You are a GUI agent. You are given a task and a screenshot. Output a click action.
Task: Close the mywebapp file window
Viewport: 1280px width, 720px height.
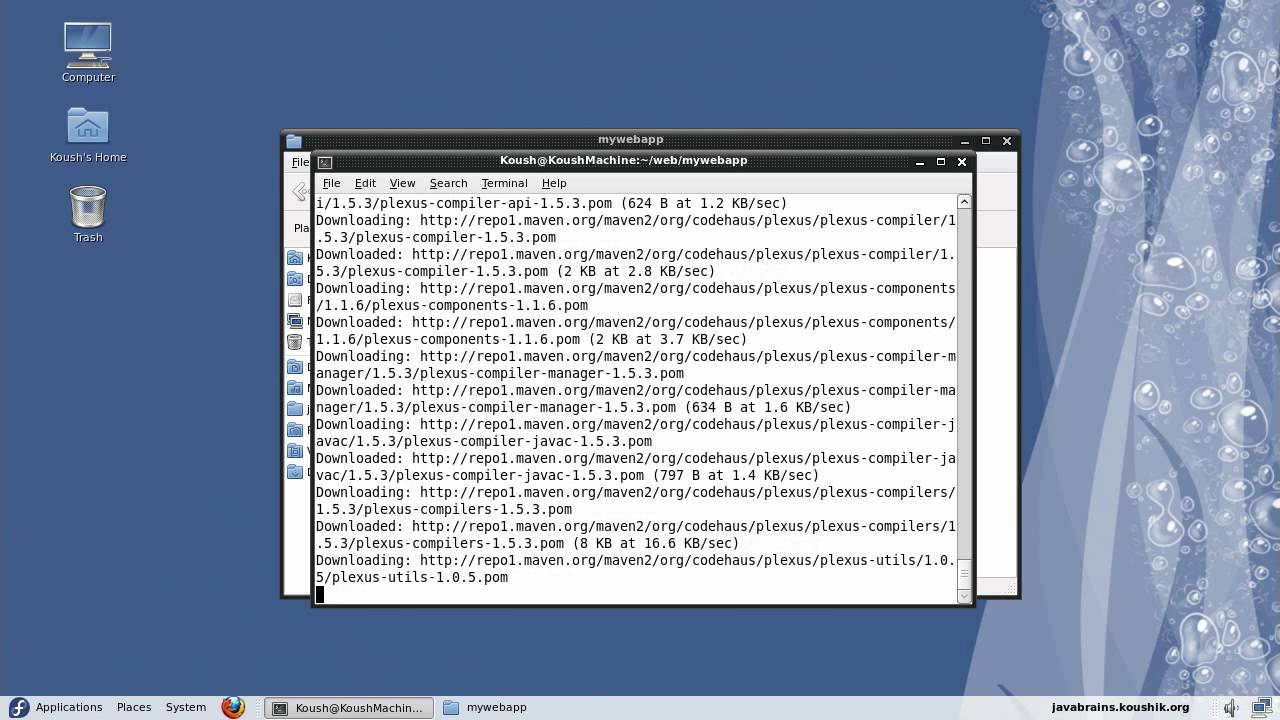(x=1007, y=141)
